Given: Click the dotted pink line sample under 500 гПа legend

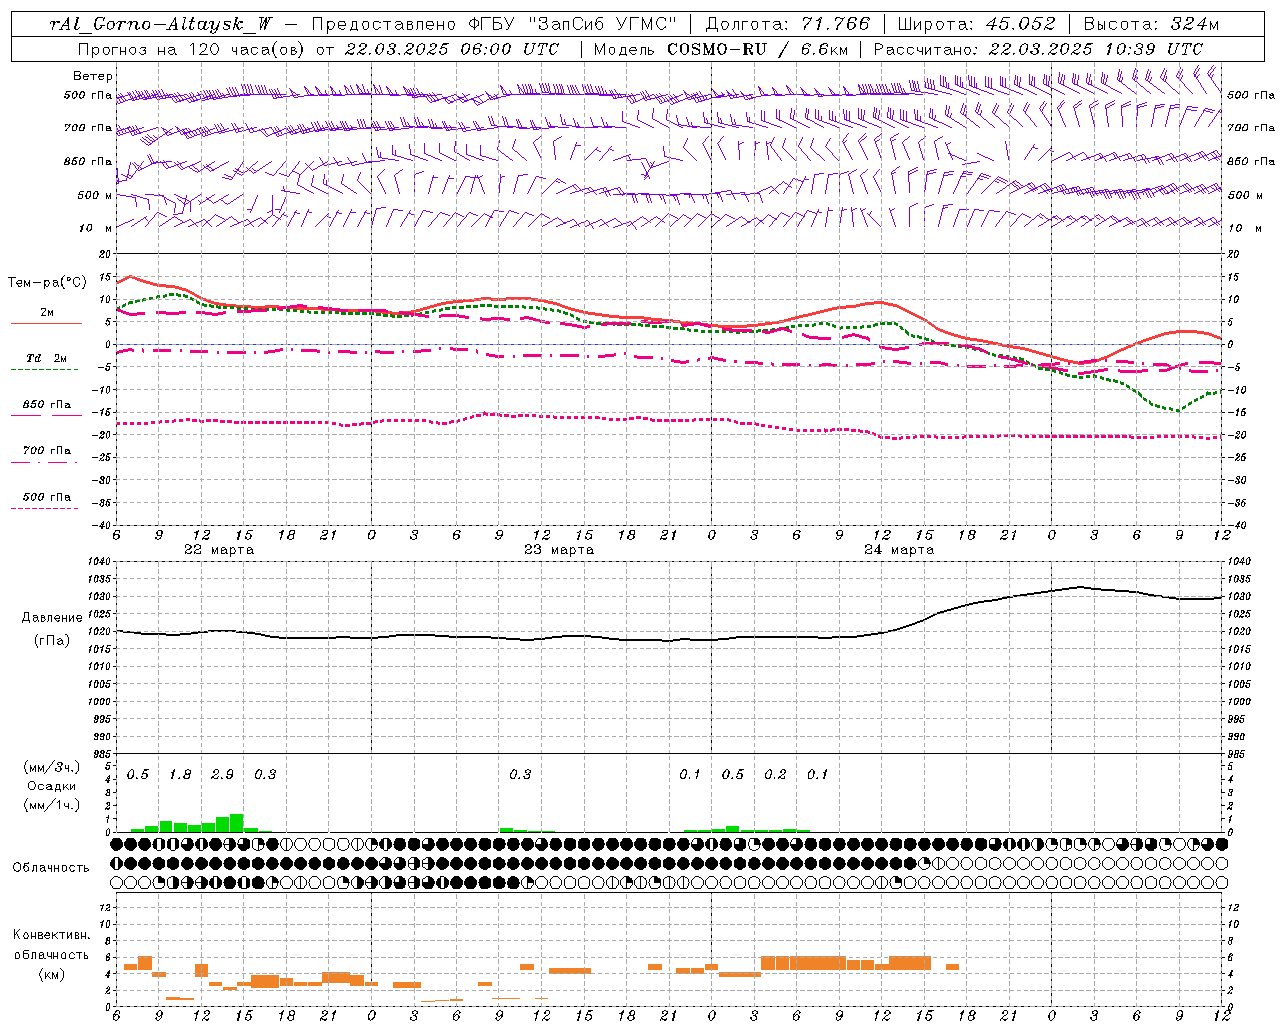Looking at the screenshot, I should coord(46,508).
